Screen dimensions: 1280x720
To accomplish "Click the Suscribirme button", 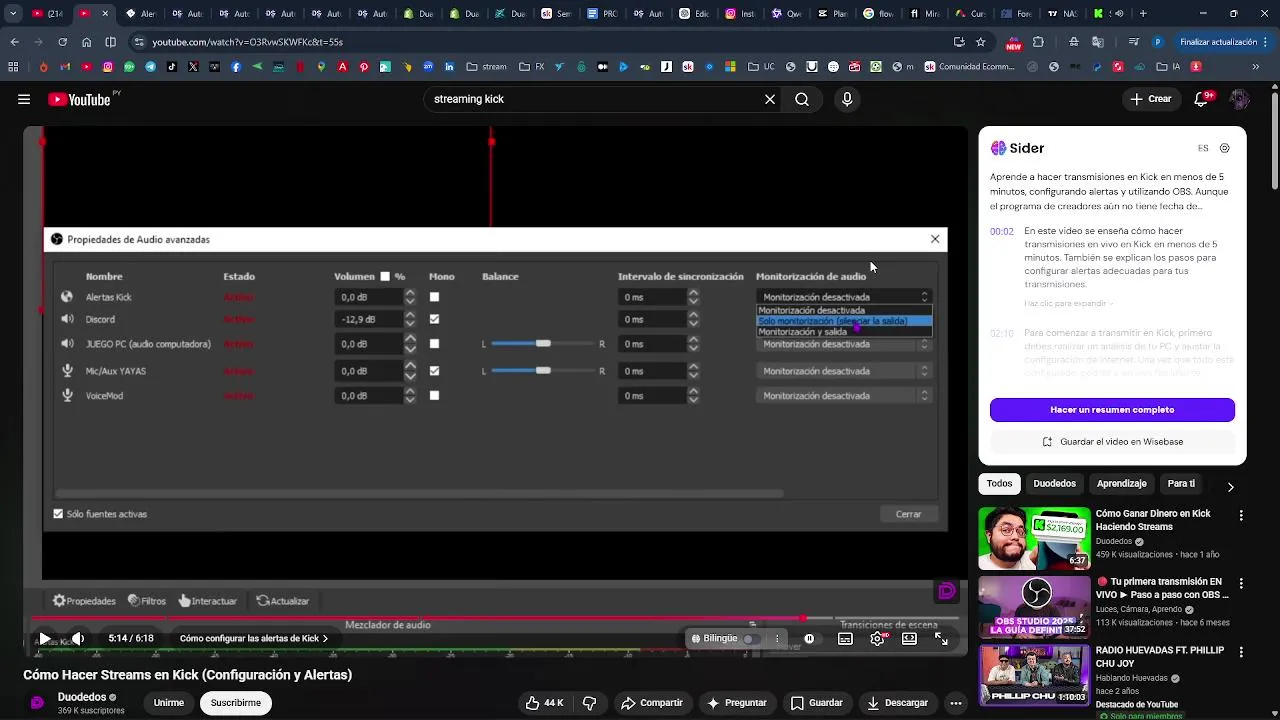I will tap(236, 703).
